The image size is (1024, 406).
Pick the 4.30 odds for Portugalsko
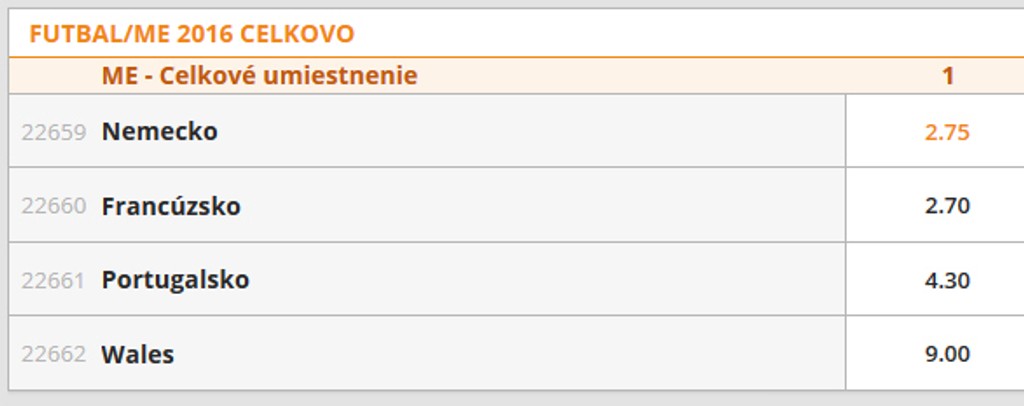(946, 280)
